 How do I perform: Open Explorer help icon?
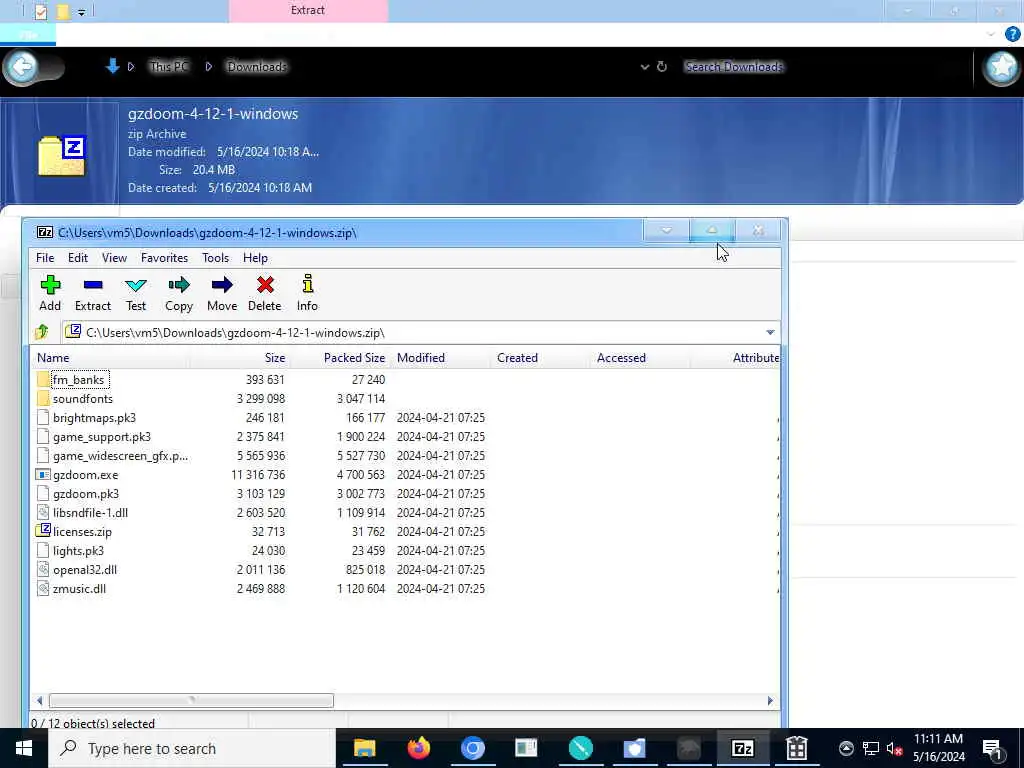tap(1012, 33)
